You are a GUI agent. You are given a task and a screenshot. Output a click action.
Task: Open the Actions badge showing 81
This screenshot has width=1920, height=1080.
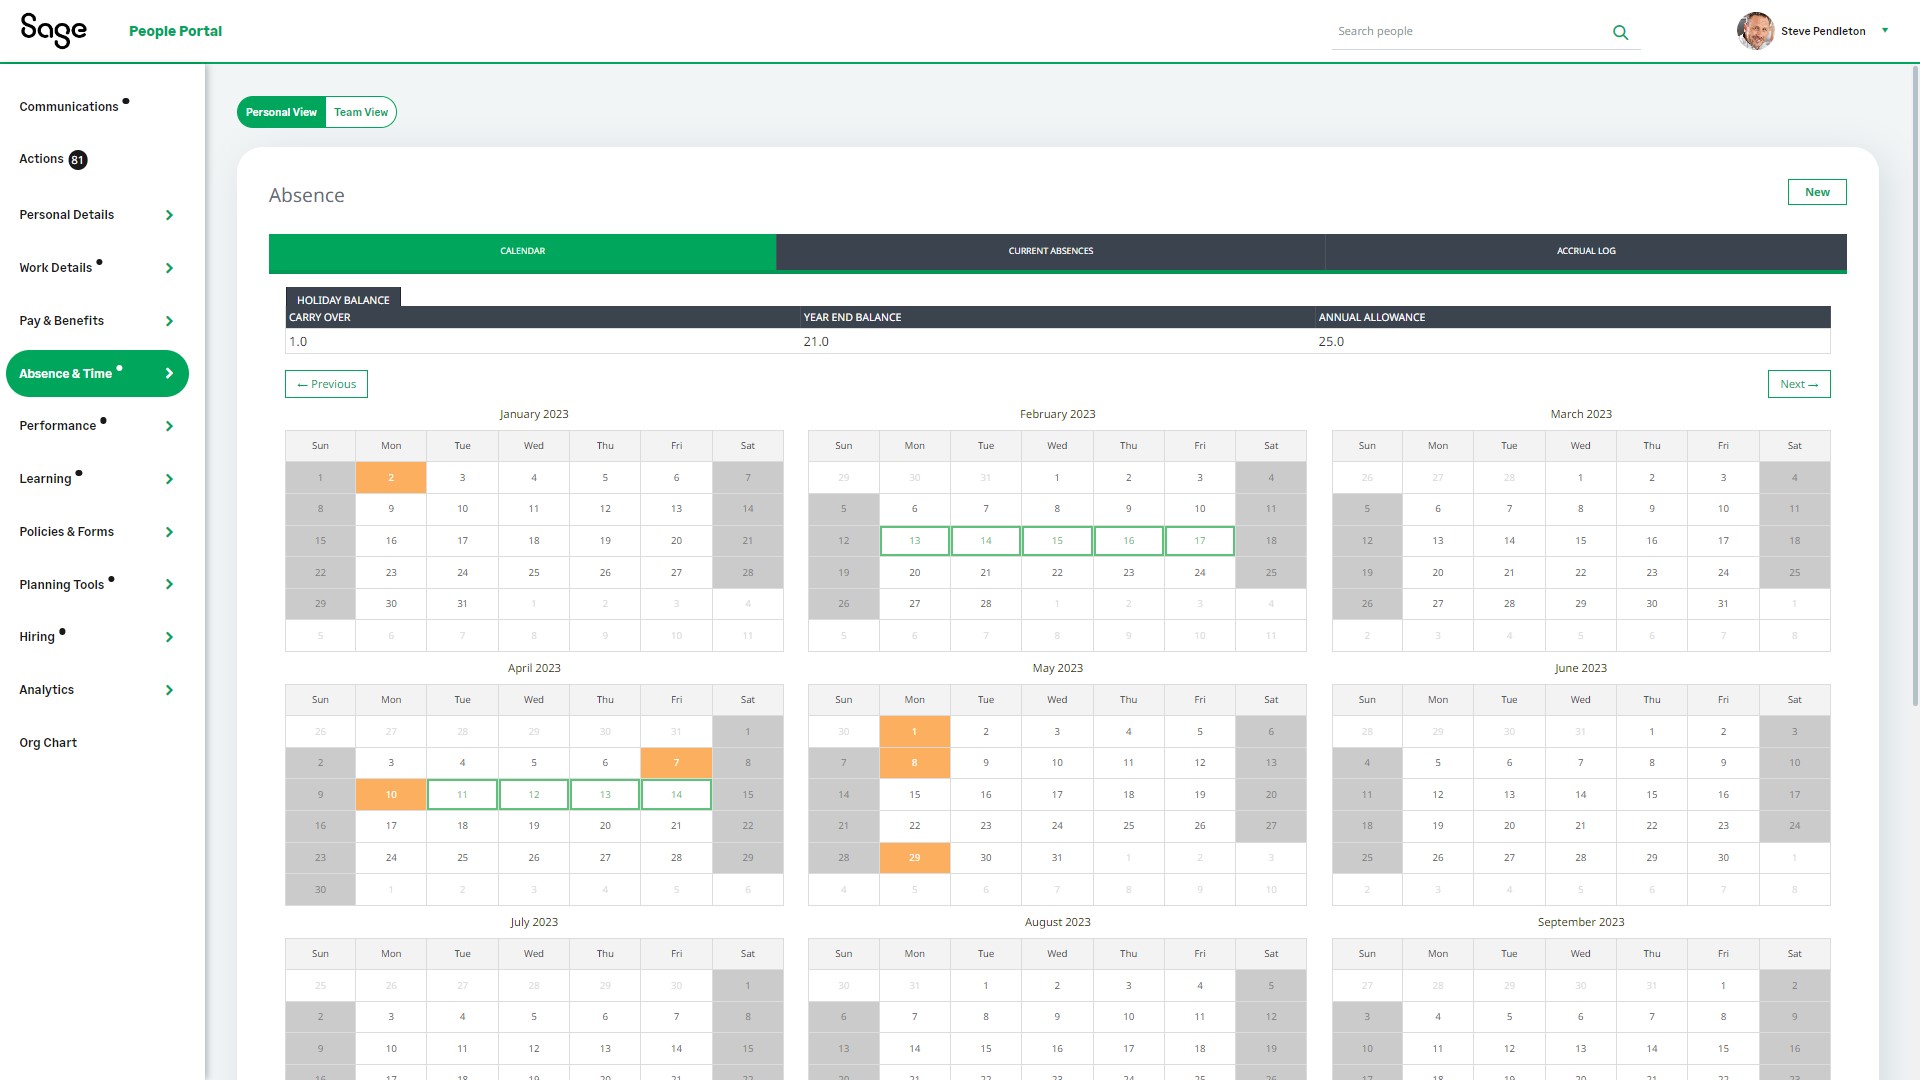coord(78,160)
